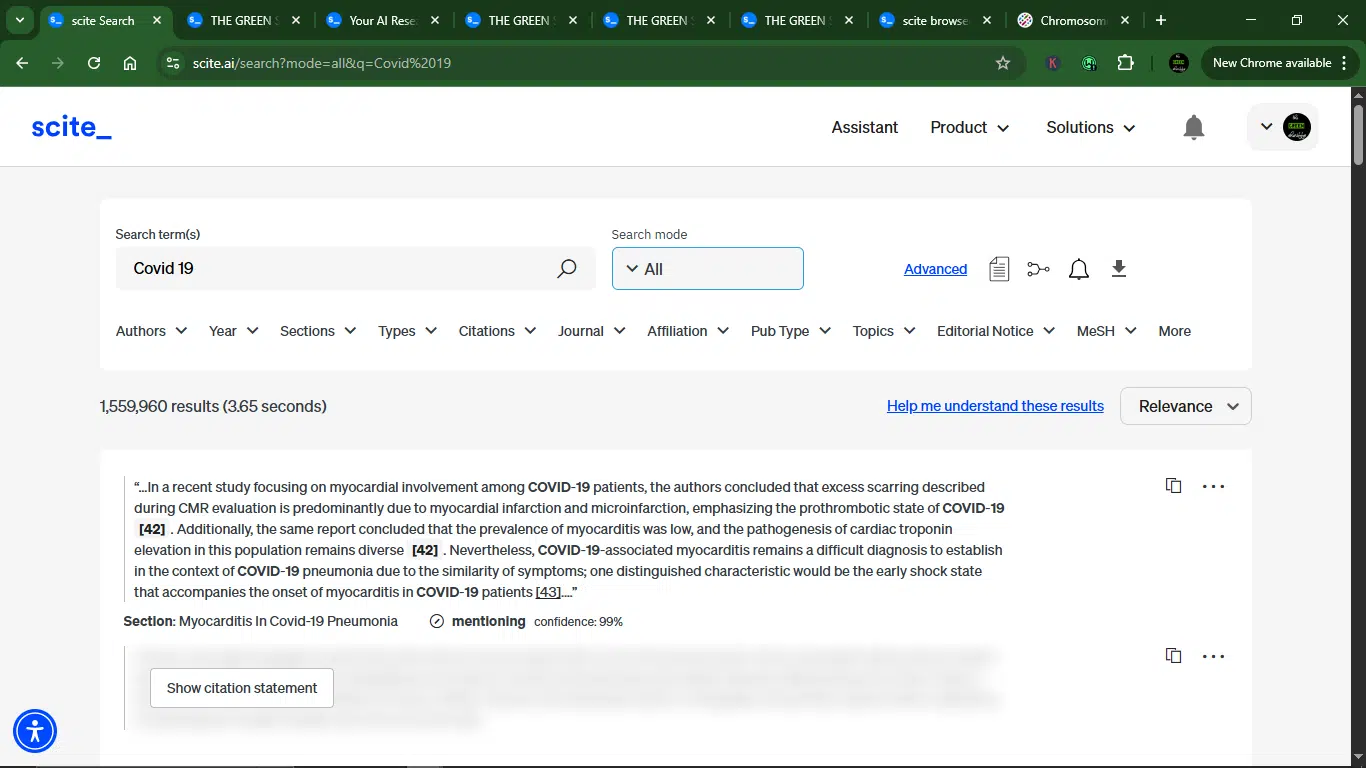Open the Assistant page

point(864,127)
